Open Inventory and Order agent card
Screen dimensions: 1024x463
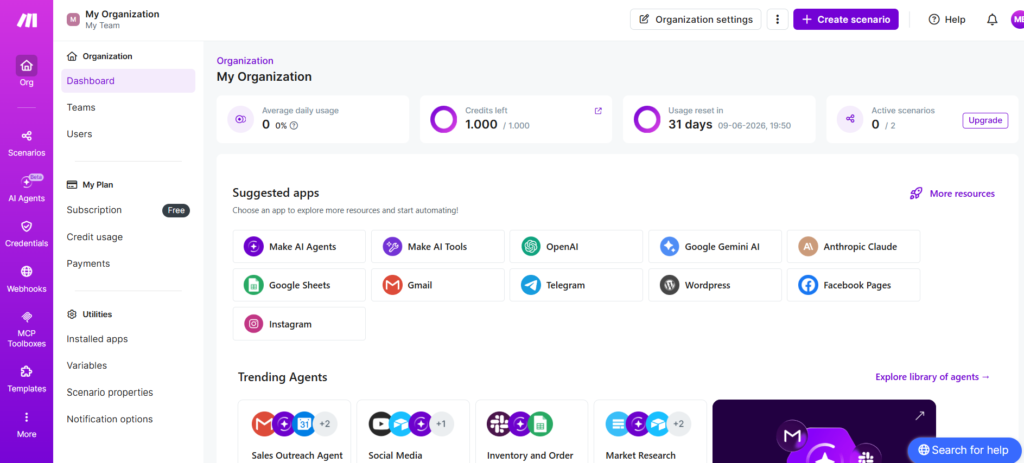[x=532, y=432]
